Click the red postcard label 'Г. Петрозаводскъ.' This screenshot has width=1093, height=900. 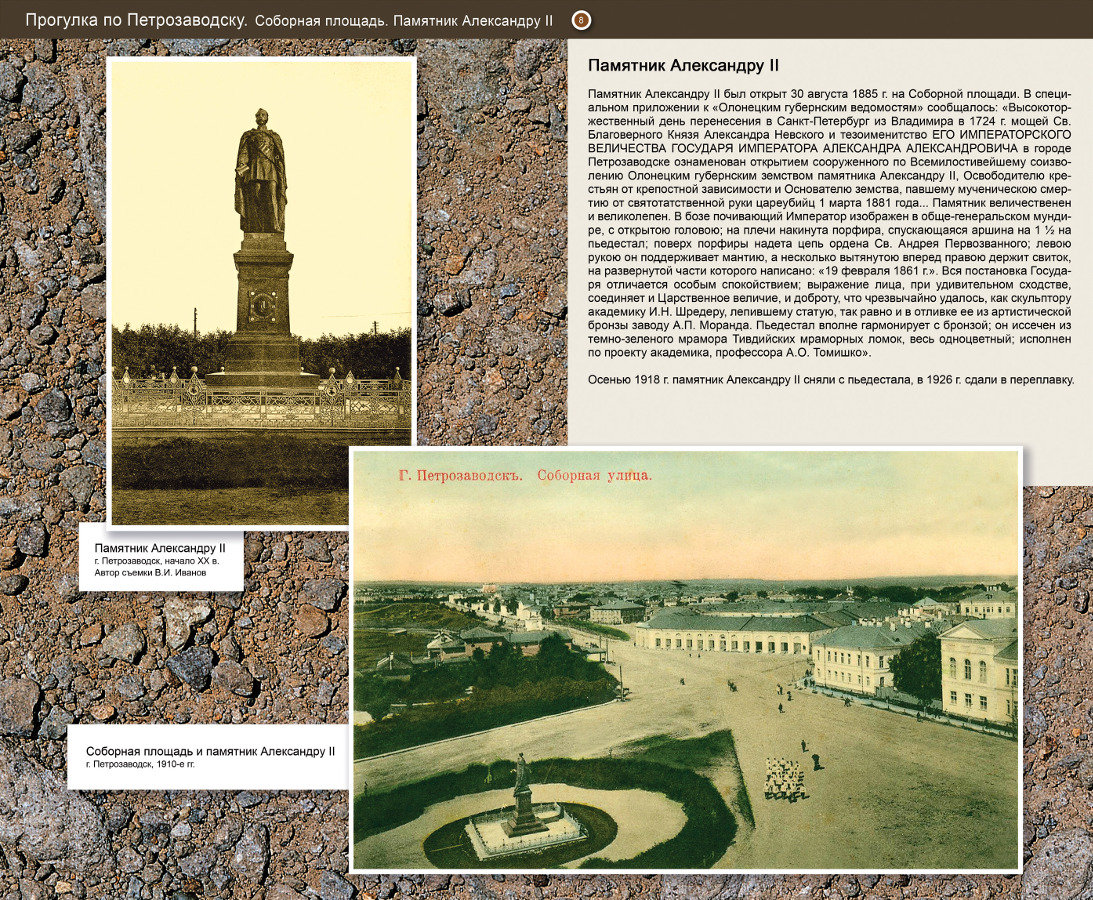pos(461,475)
